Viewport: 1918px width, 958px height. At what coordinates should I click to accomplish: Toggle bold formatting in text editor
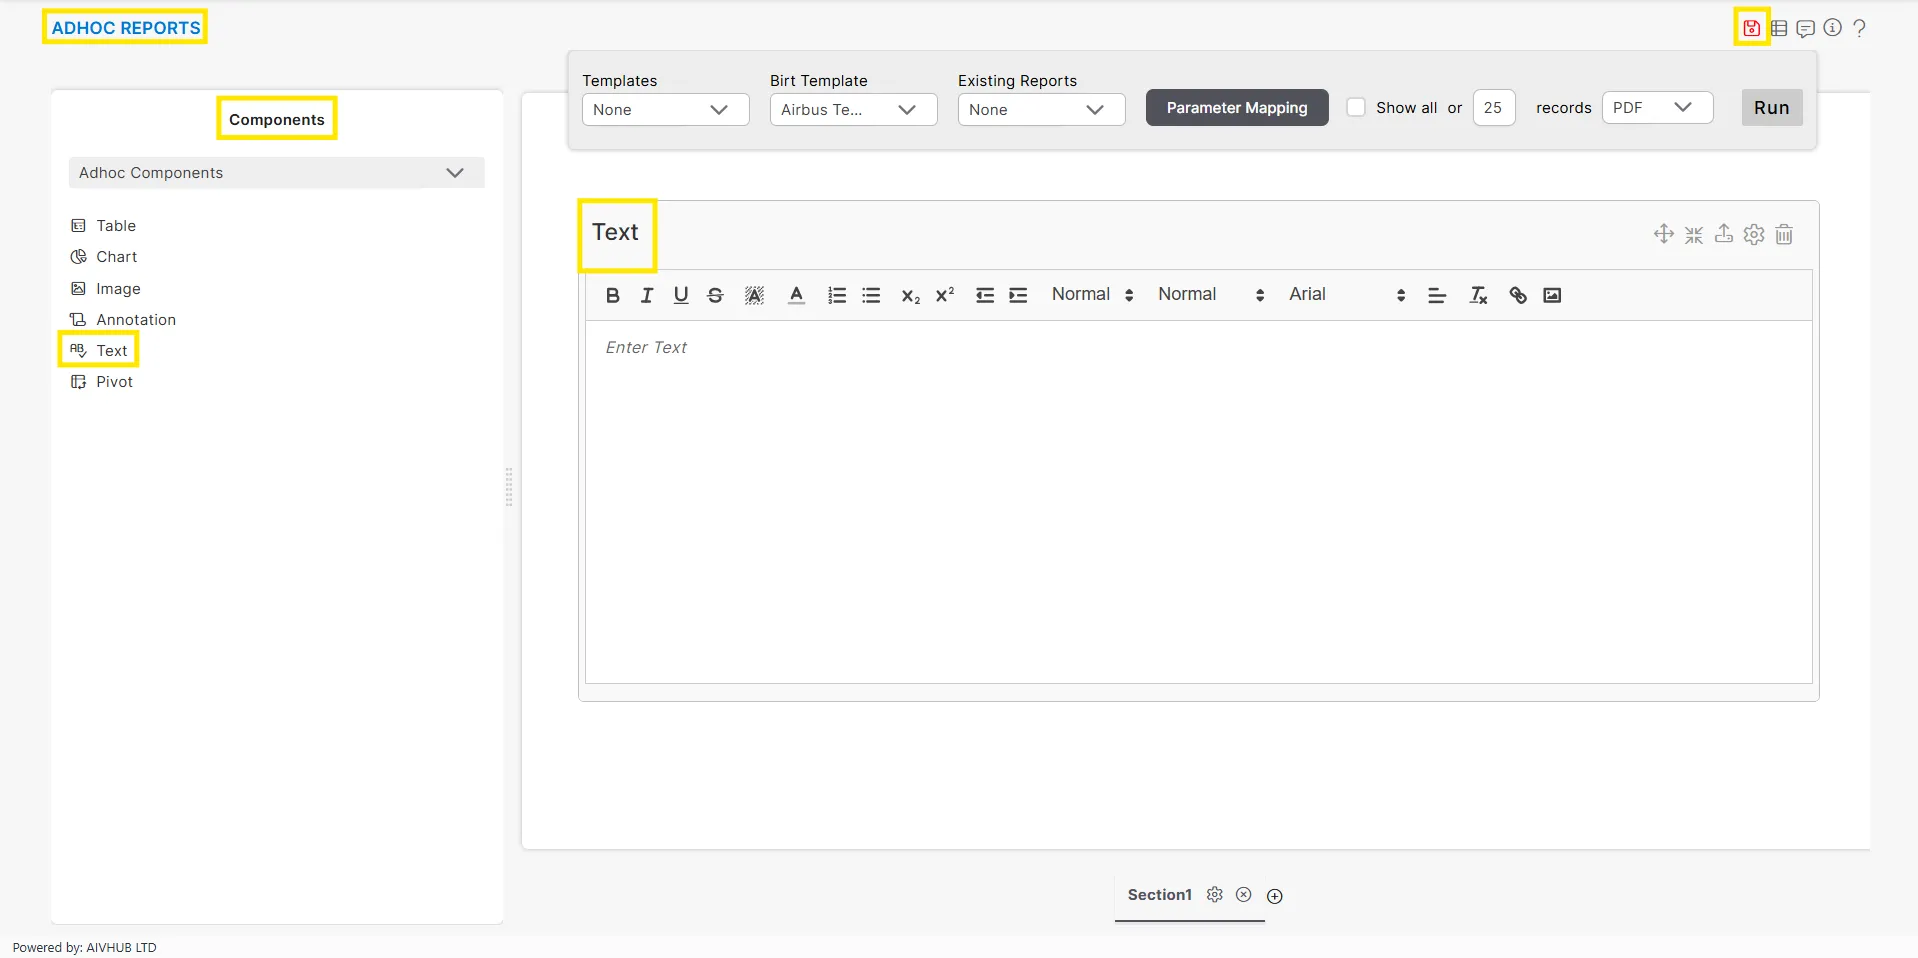[613, 295]
